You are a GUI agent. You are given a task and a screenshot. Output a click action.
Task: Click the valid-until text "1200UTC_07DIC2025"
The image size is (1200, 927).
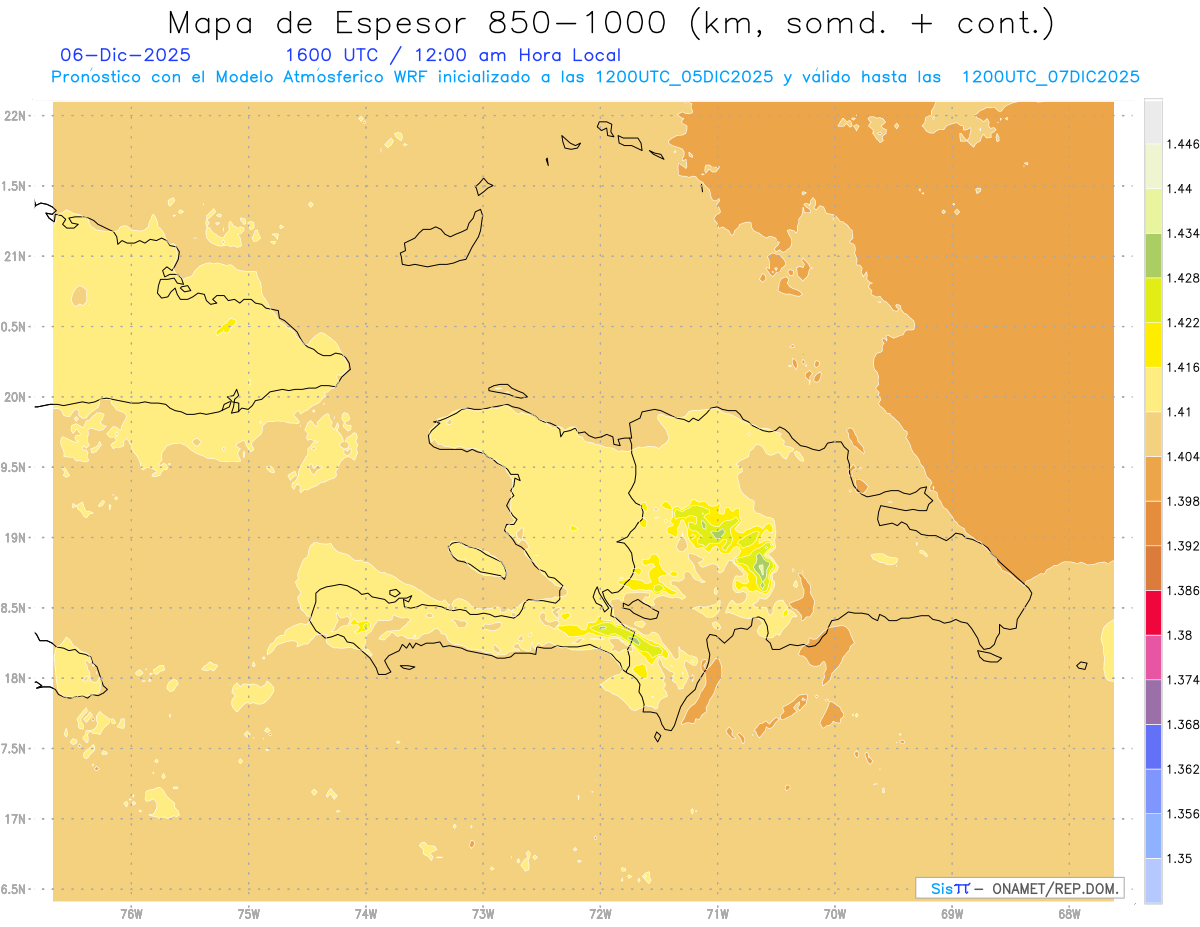click(1050, 77)
